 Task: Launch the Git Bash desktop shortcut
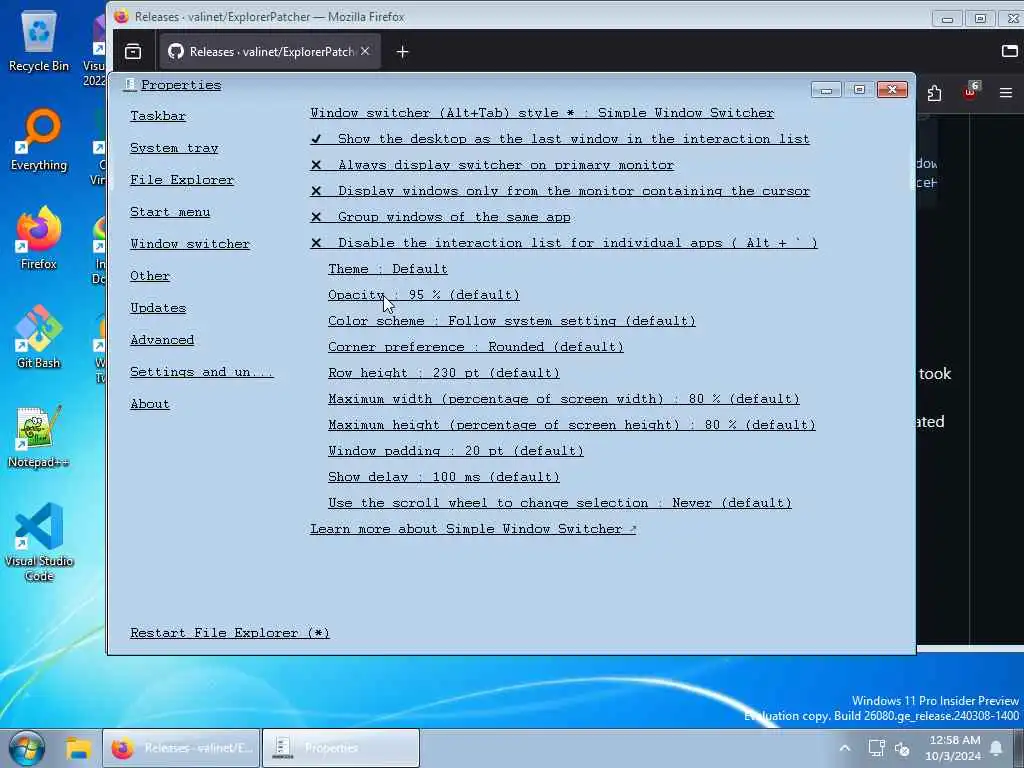pos(39,338)
